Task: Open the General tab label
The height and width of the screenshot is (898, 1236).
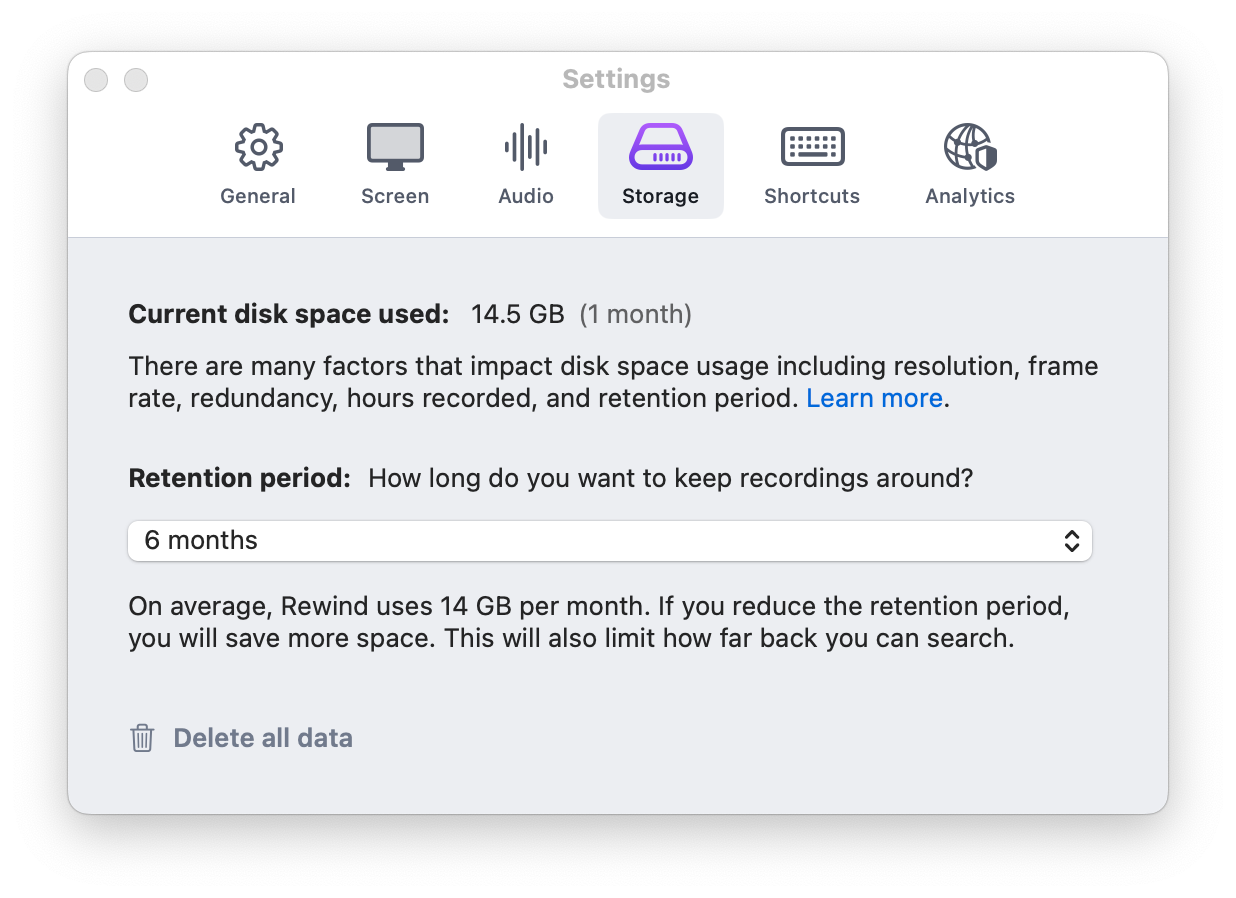Action: click(x=258, y=196)
